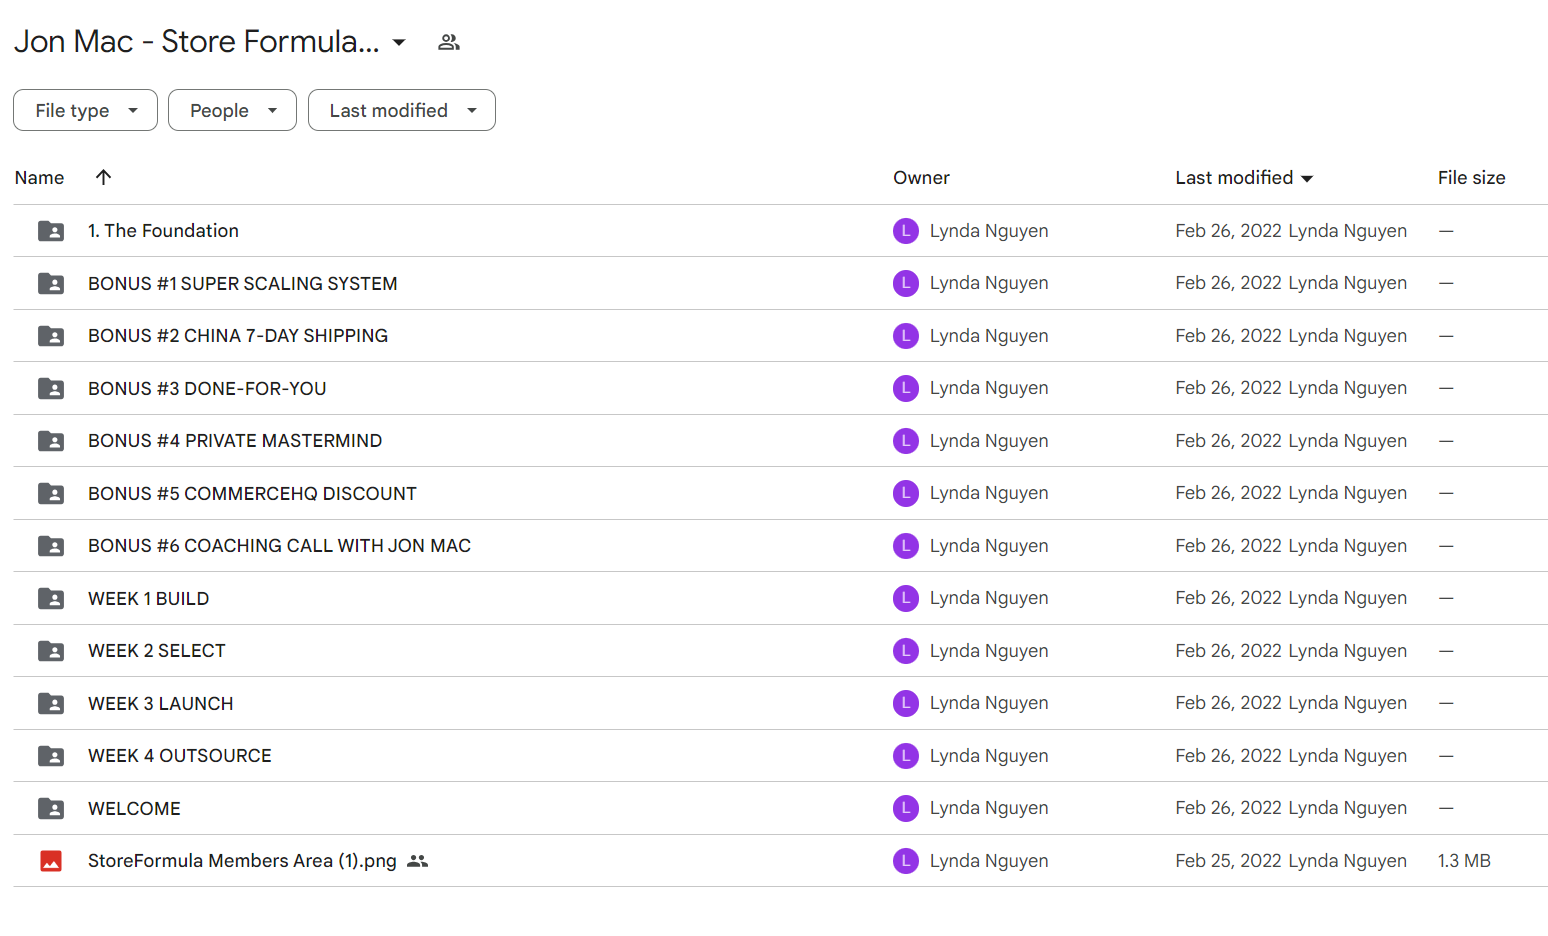
Task: Open the People filter dropdown
Action: tap(232, 110)
